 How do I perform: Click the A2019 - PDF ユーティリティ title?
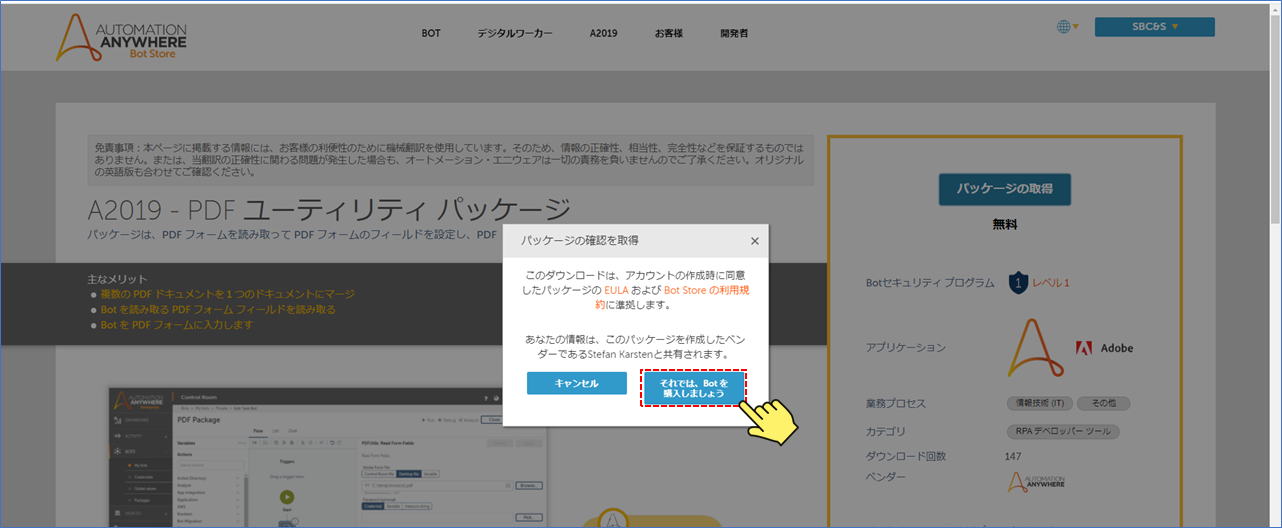[328, 211]
